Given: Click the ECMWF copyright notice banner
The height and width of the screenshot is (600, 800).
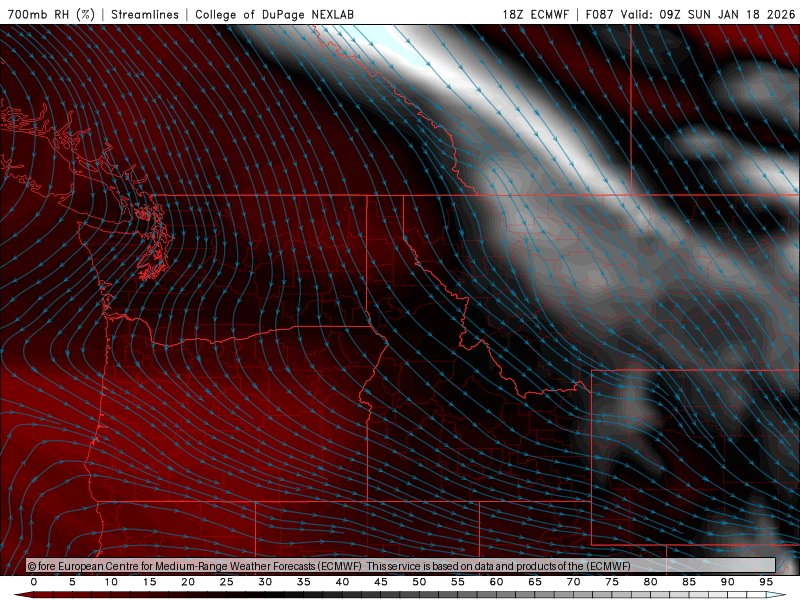Looking at the screenshot, I should pyautogui.click(x=401, y=566).
